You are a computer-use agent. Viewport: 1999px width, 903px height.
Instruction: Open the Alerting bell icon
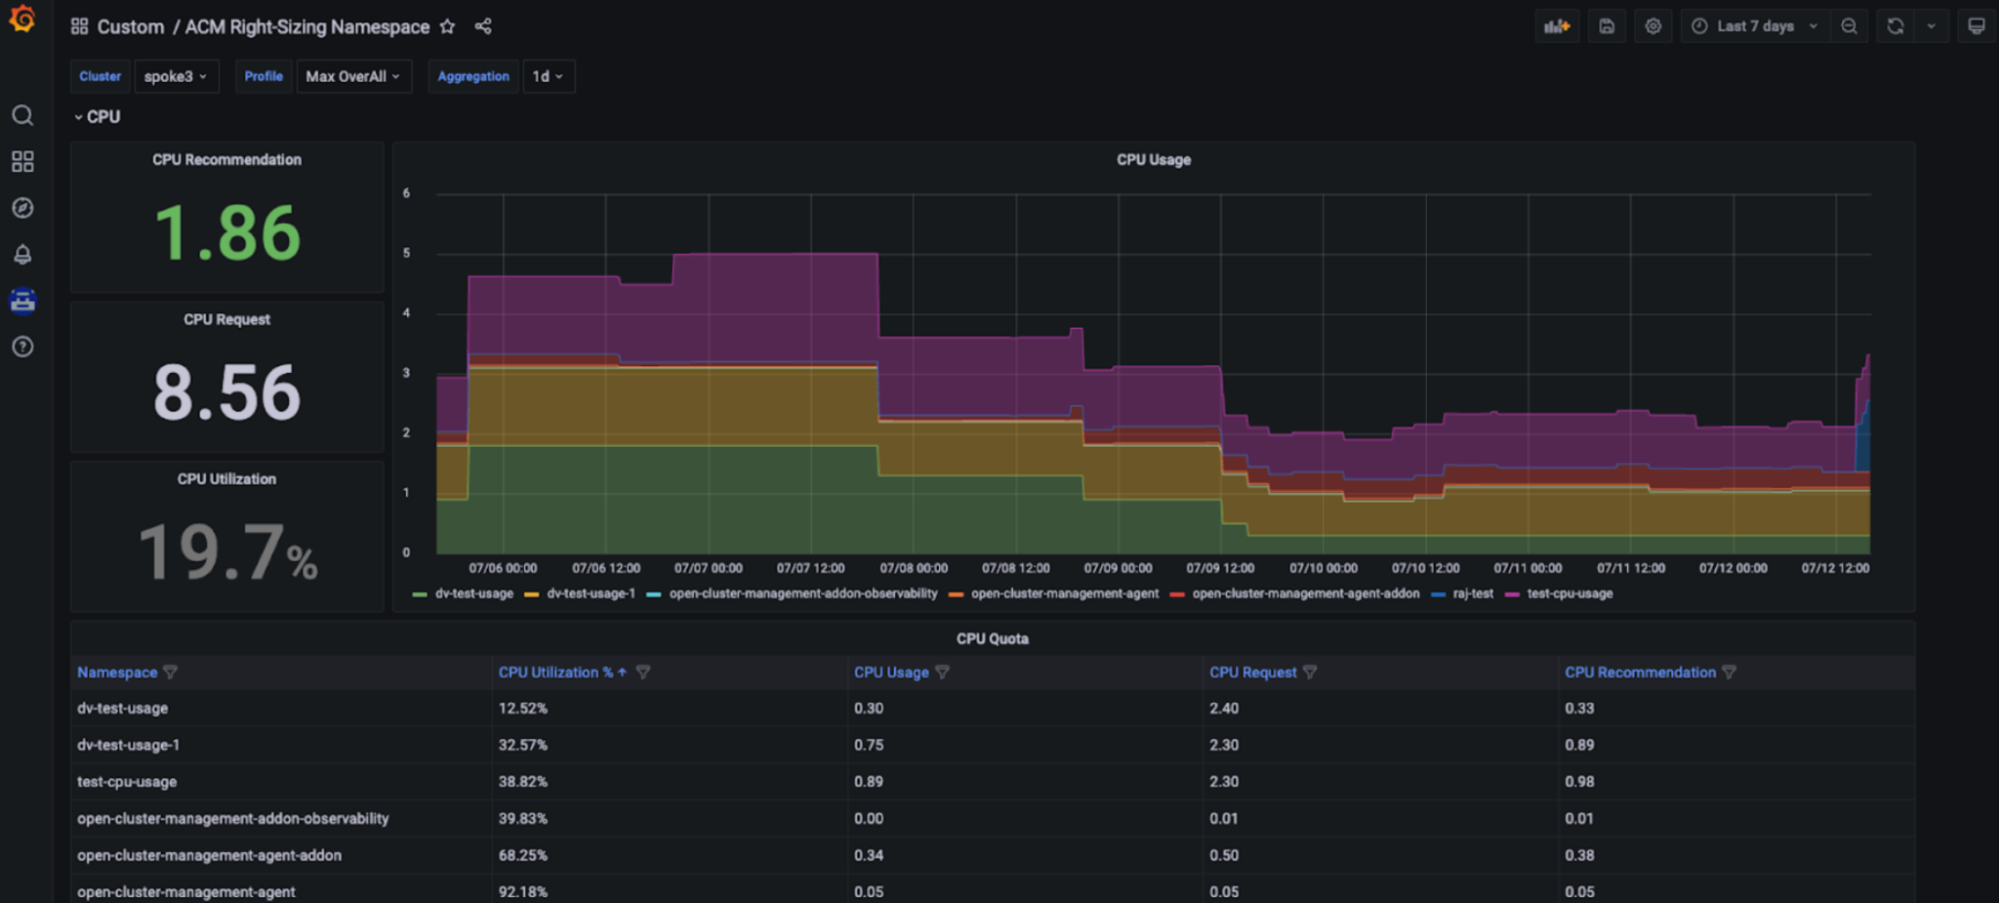coord(22,255)
